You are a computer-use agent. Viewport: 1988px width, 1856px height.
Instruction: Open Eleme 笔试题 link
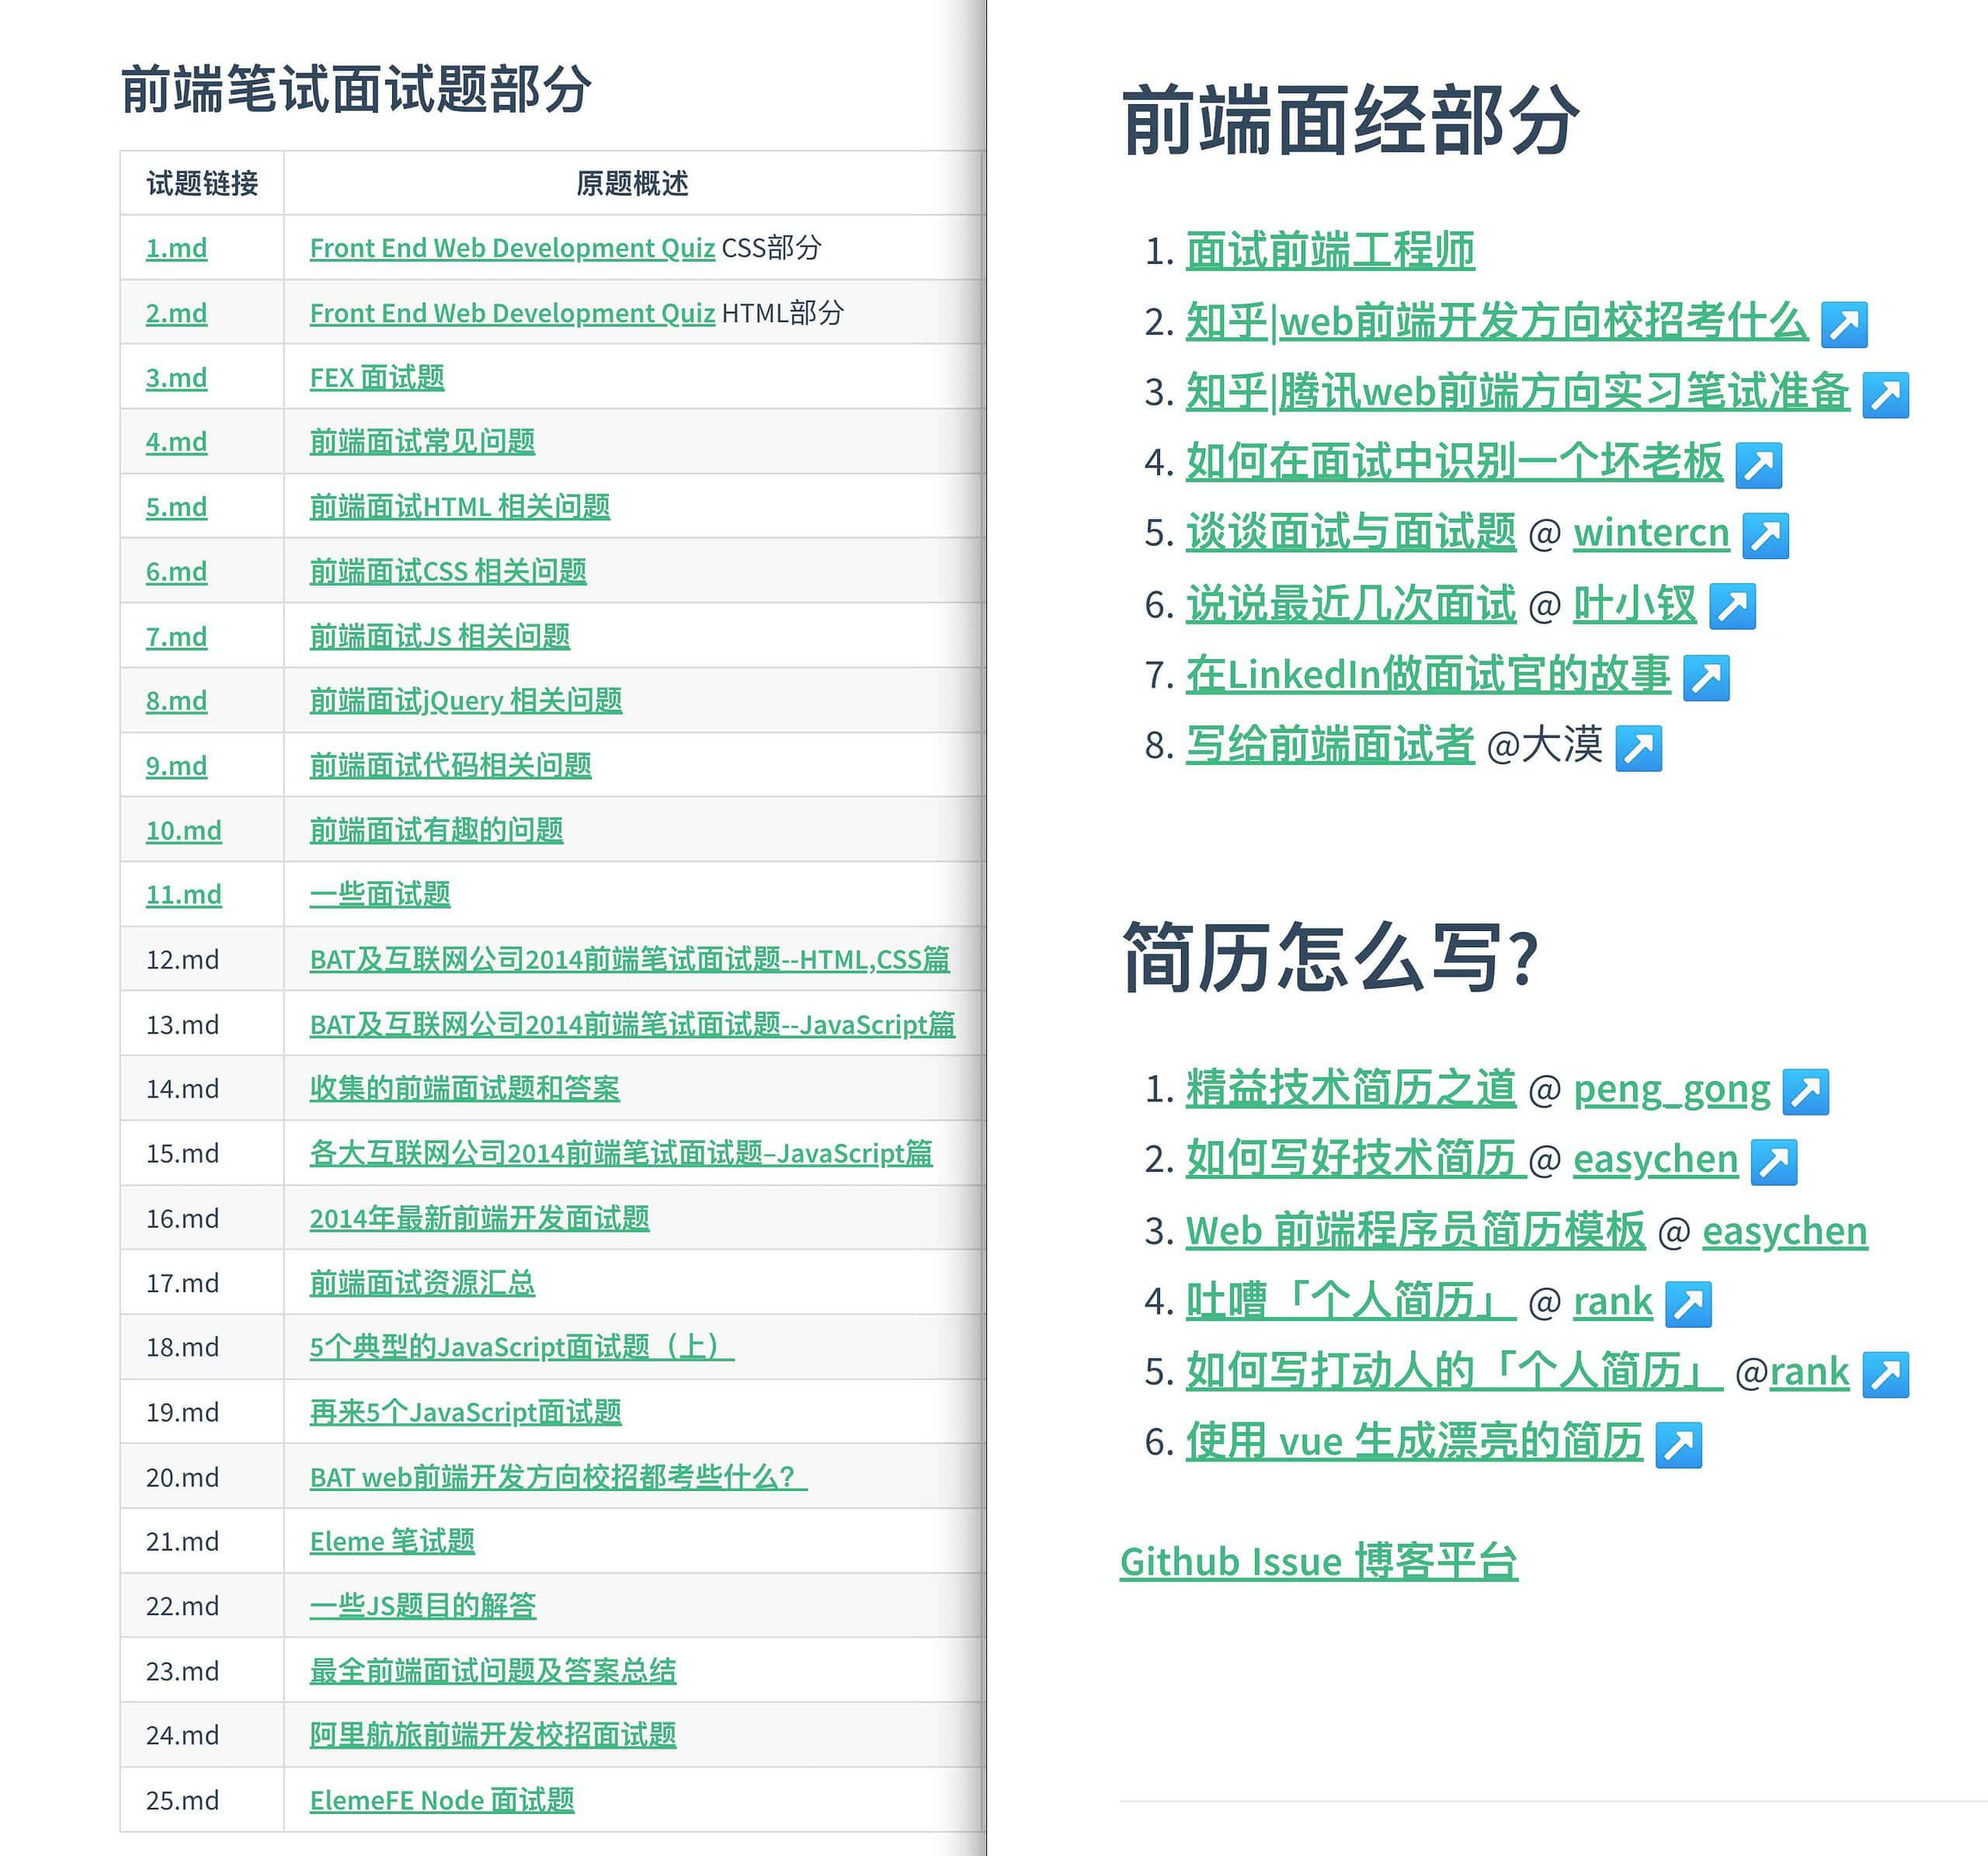(x=392, y=1541)
